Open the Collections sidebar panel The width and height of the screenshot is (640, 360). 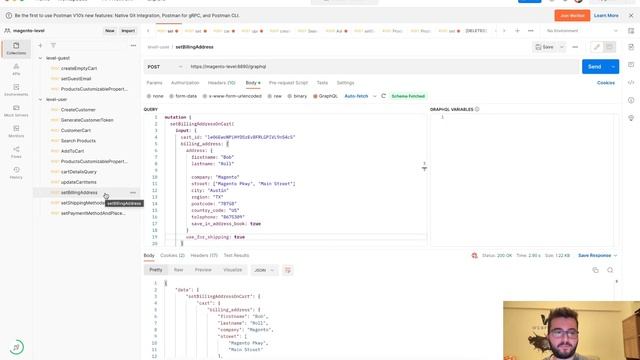coord(16,48)
